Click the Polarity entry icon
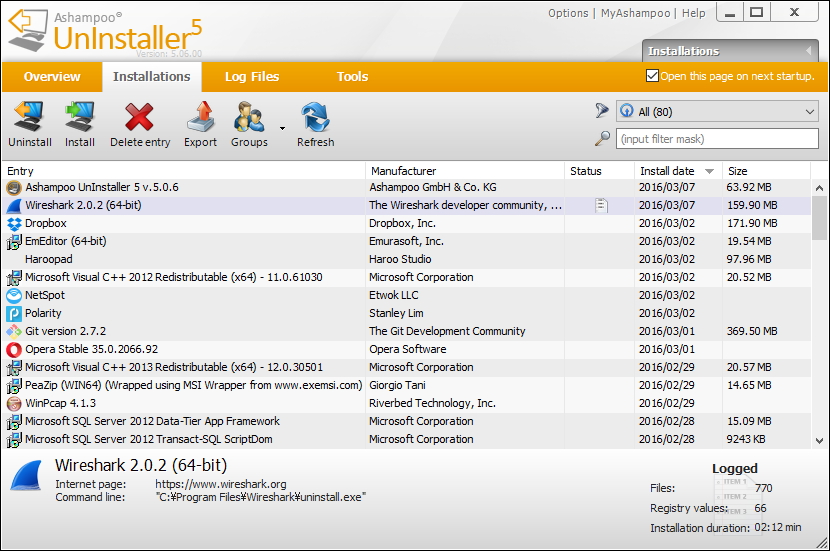The height and width of the screenshot is (551, 830). (14, 313)
